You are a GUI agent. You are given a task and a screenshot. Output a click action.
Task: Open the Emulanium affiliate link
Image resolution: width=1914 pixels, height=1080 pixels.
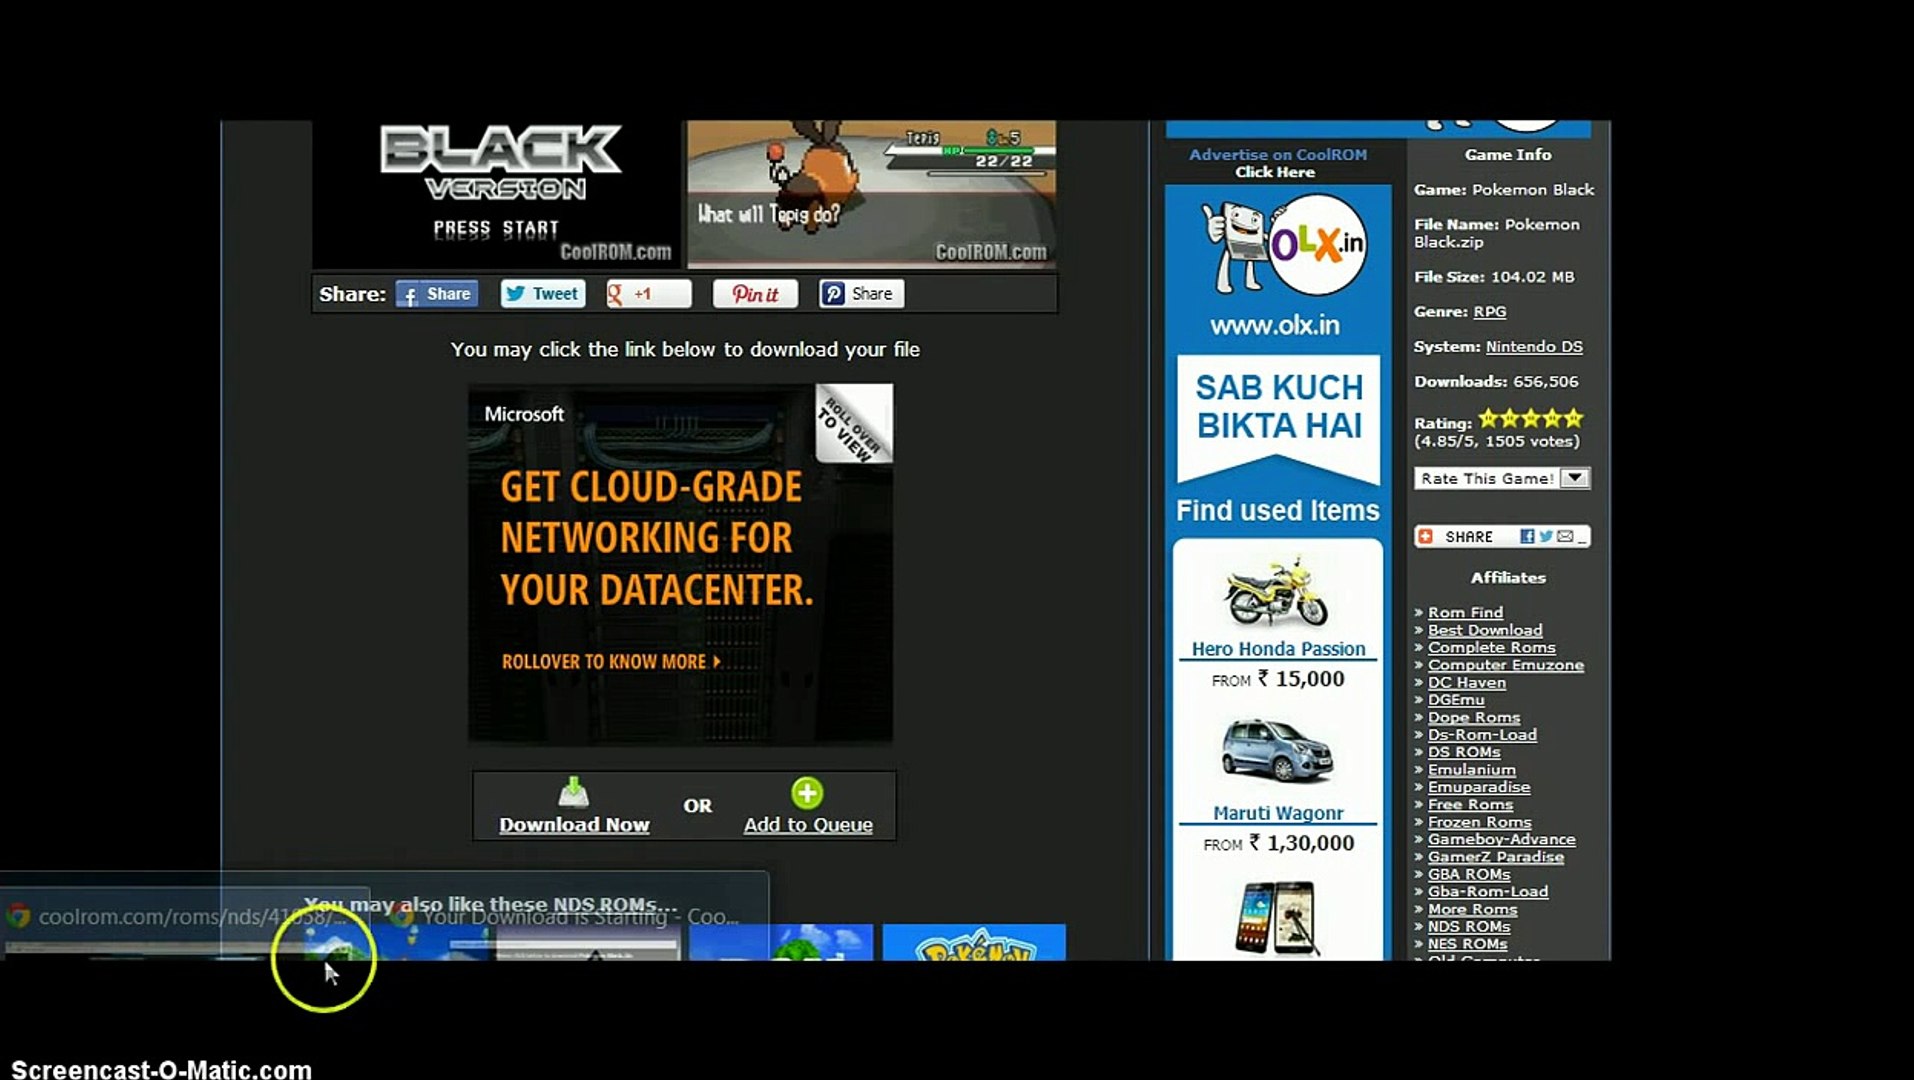point(1471,770)
